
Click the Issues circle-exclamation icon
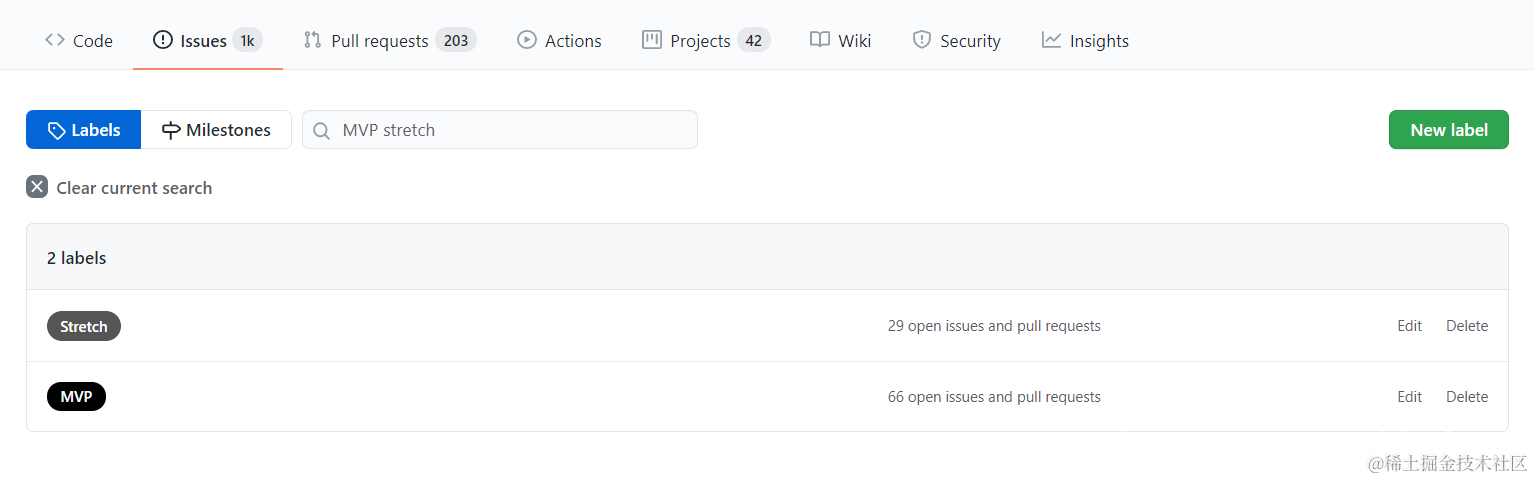click(x=162, y=40)
